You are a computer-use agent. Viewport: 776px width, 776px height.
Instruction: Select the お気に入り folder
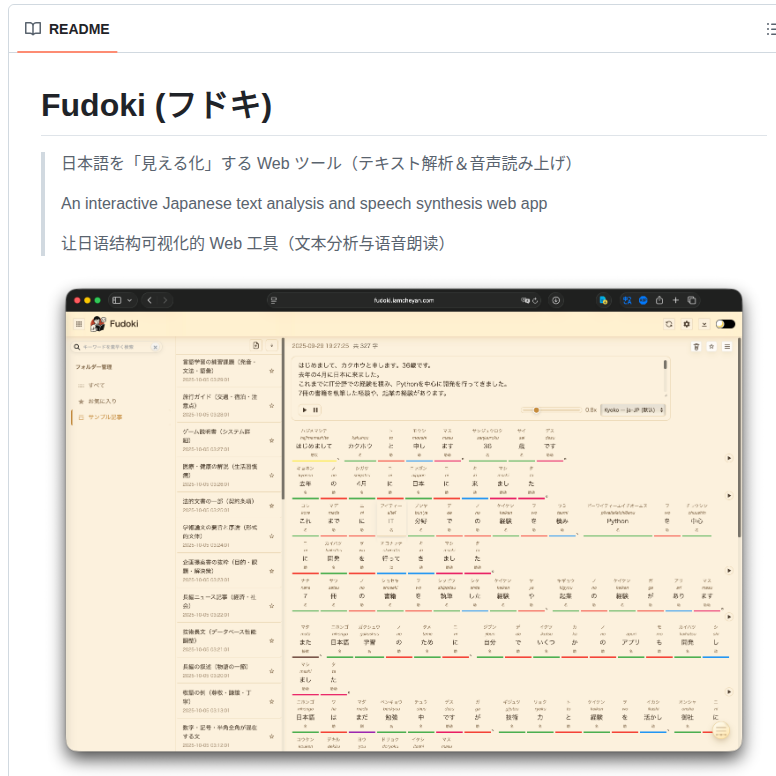pyautogui.click(x=102, y=401)
